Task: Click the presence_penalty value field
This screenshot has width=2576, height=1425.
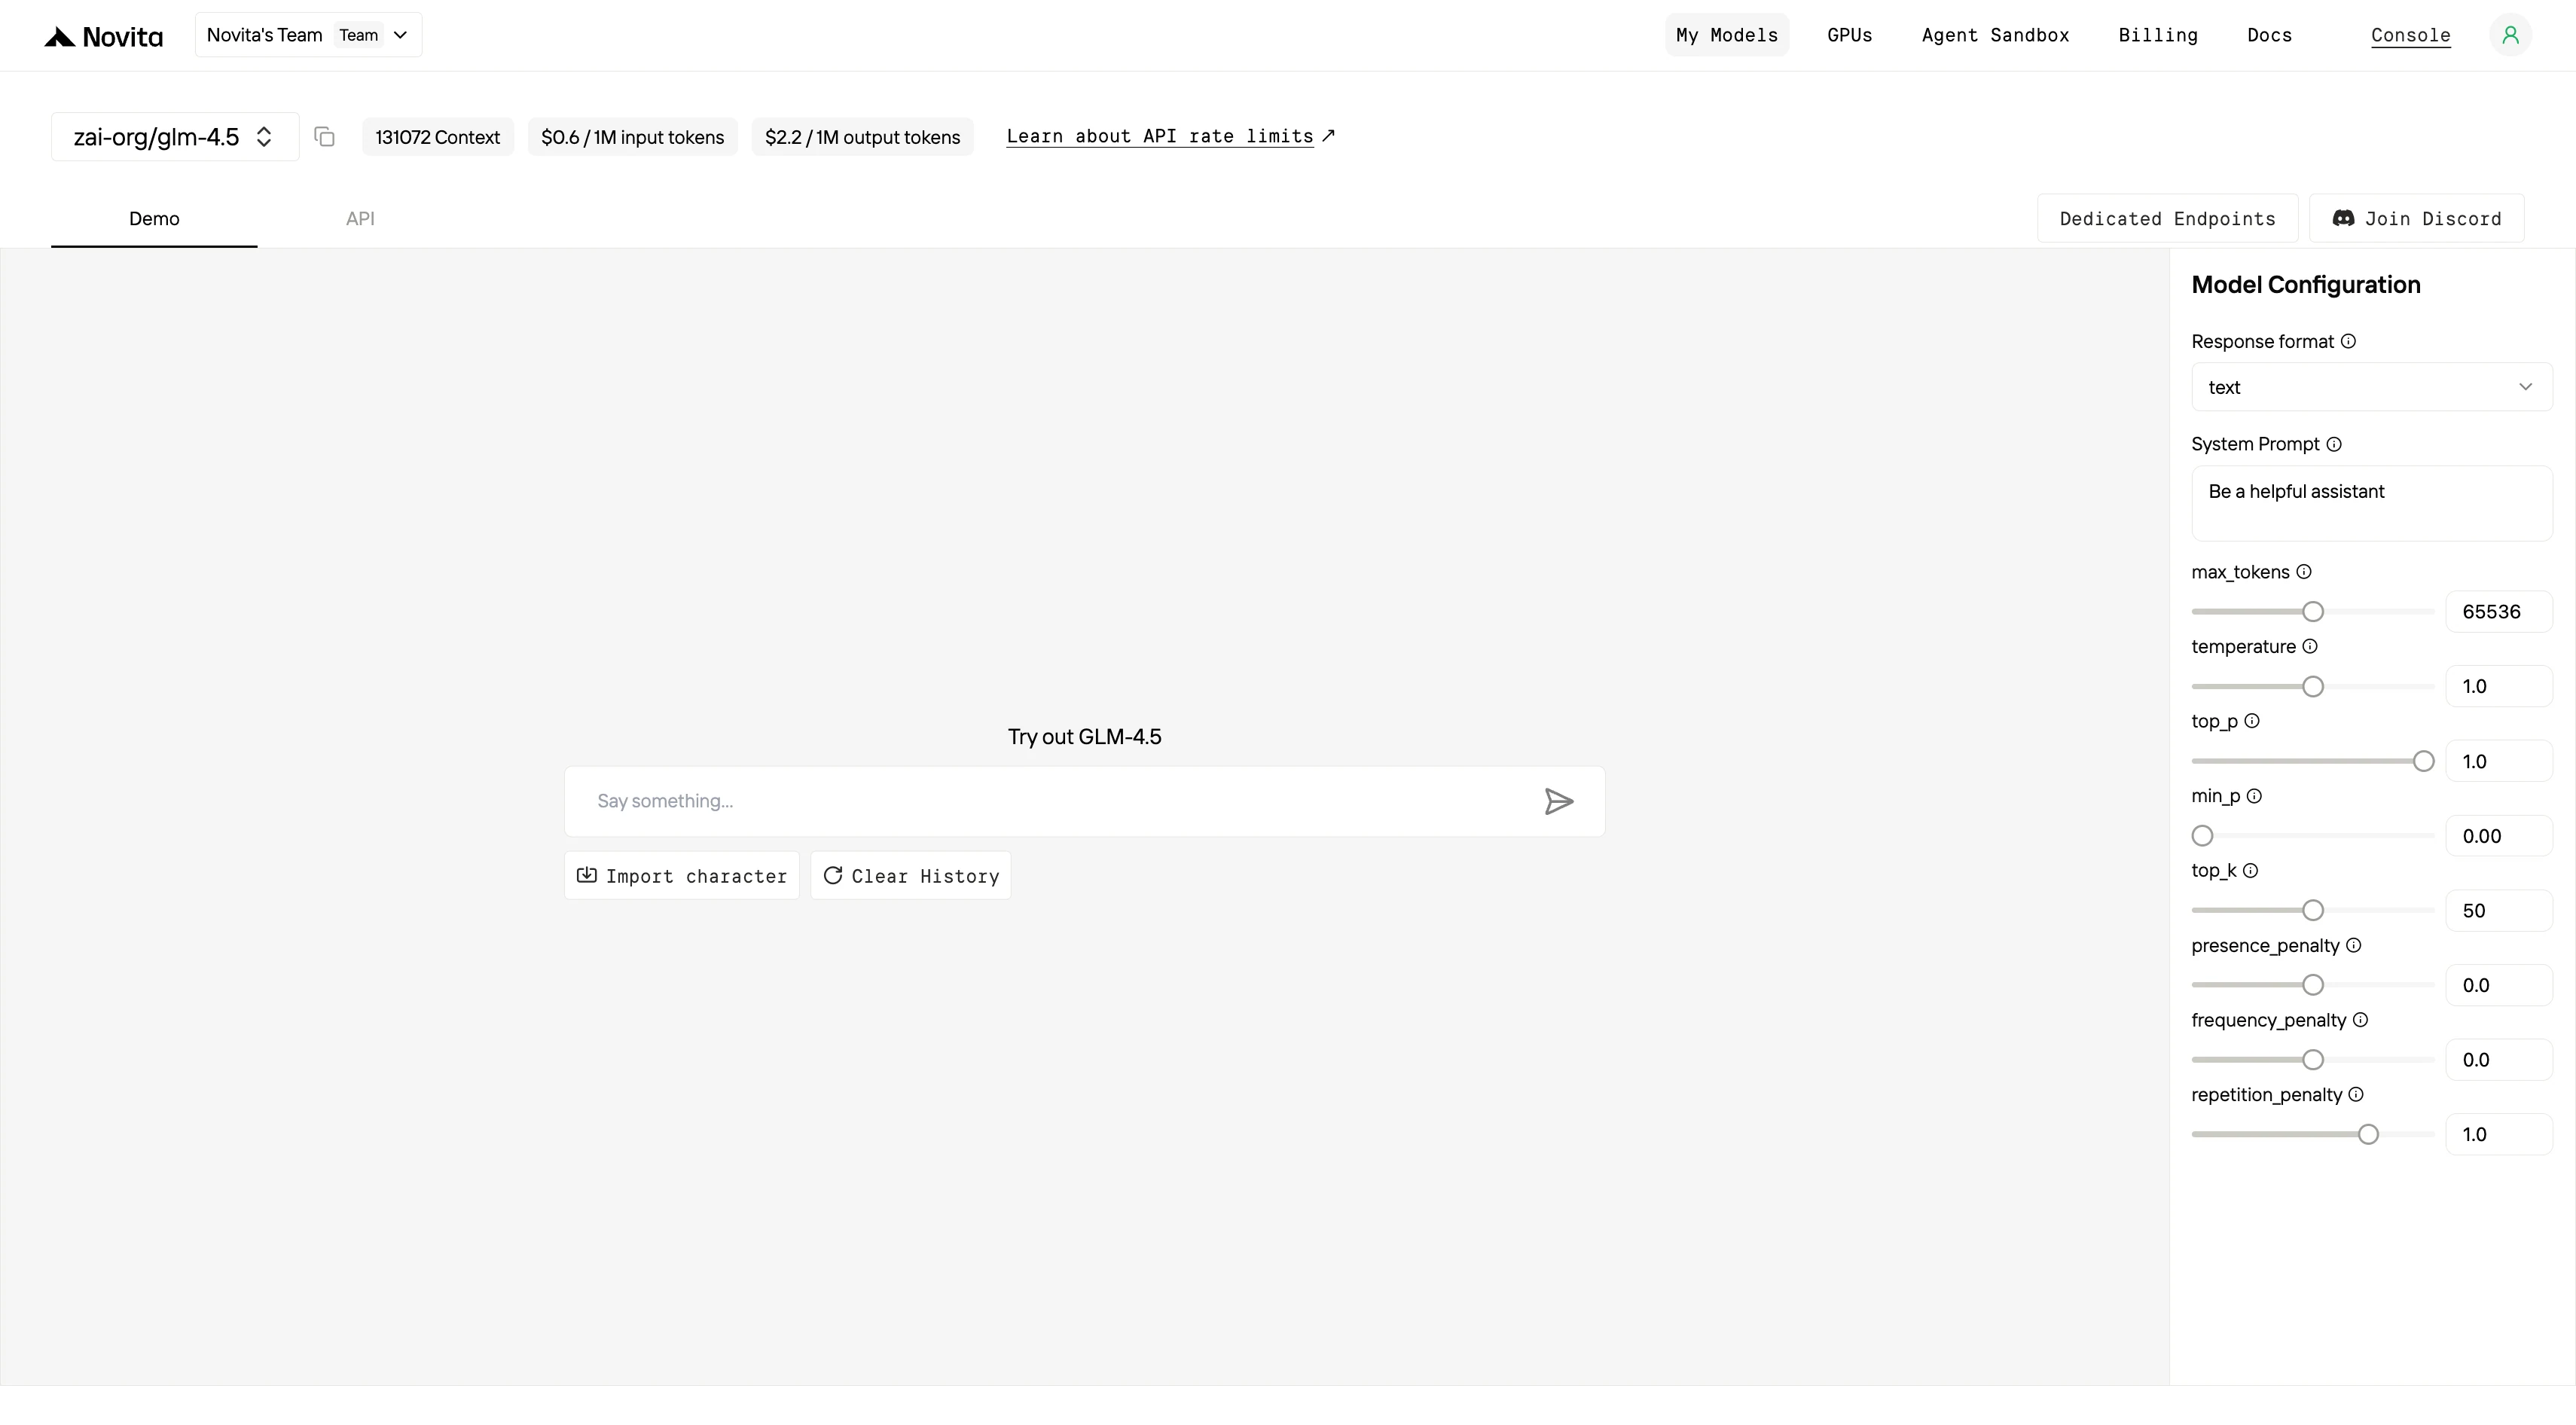Action: pyautogui.click(x=2499, y=986)
